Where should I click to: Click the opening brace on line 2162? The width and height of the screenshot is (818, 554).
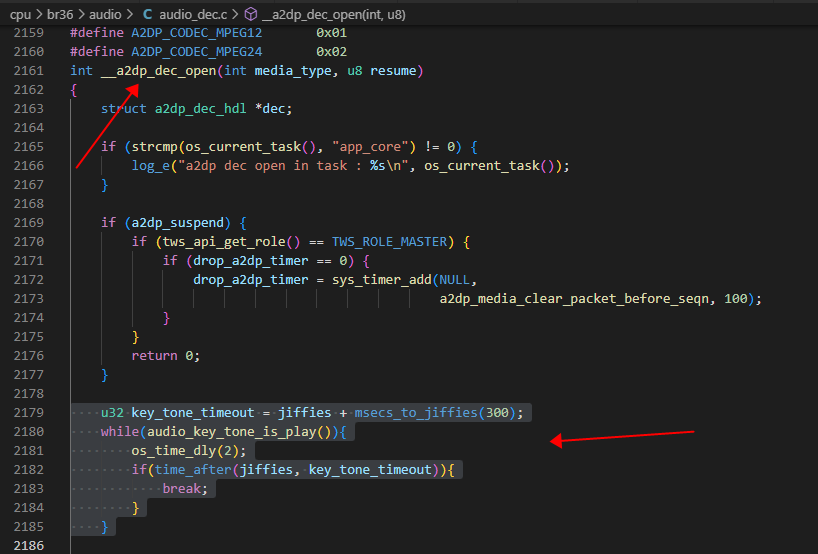(74, 90)
